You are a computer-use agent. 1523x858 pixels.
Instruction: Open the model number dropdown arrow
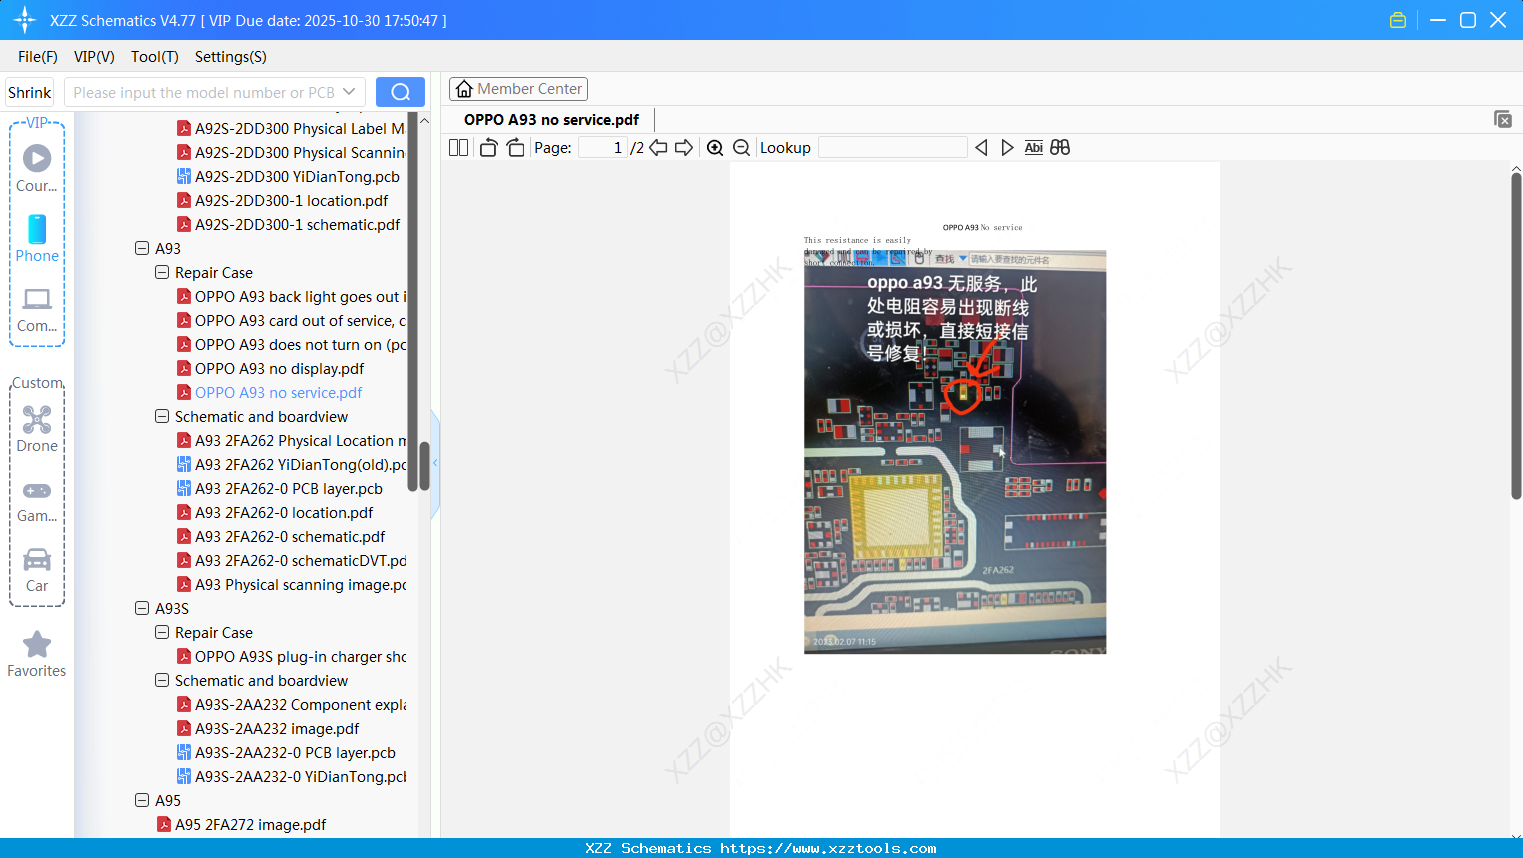coord(349,92)
